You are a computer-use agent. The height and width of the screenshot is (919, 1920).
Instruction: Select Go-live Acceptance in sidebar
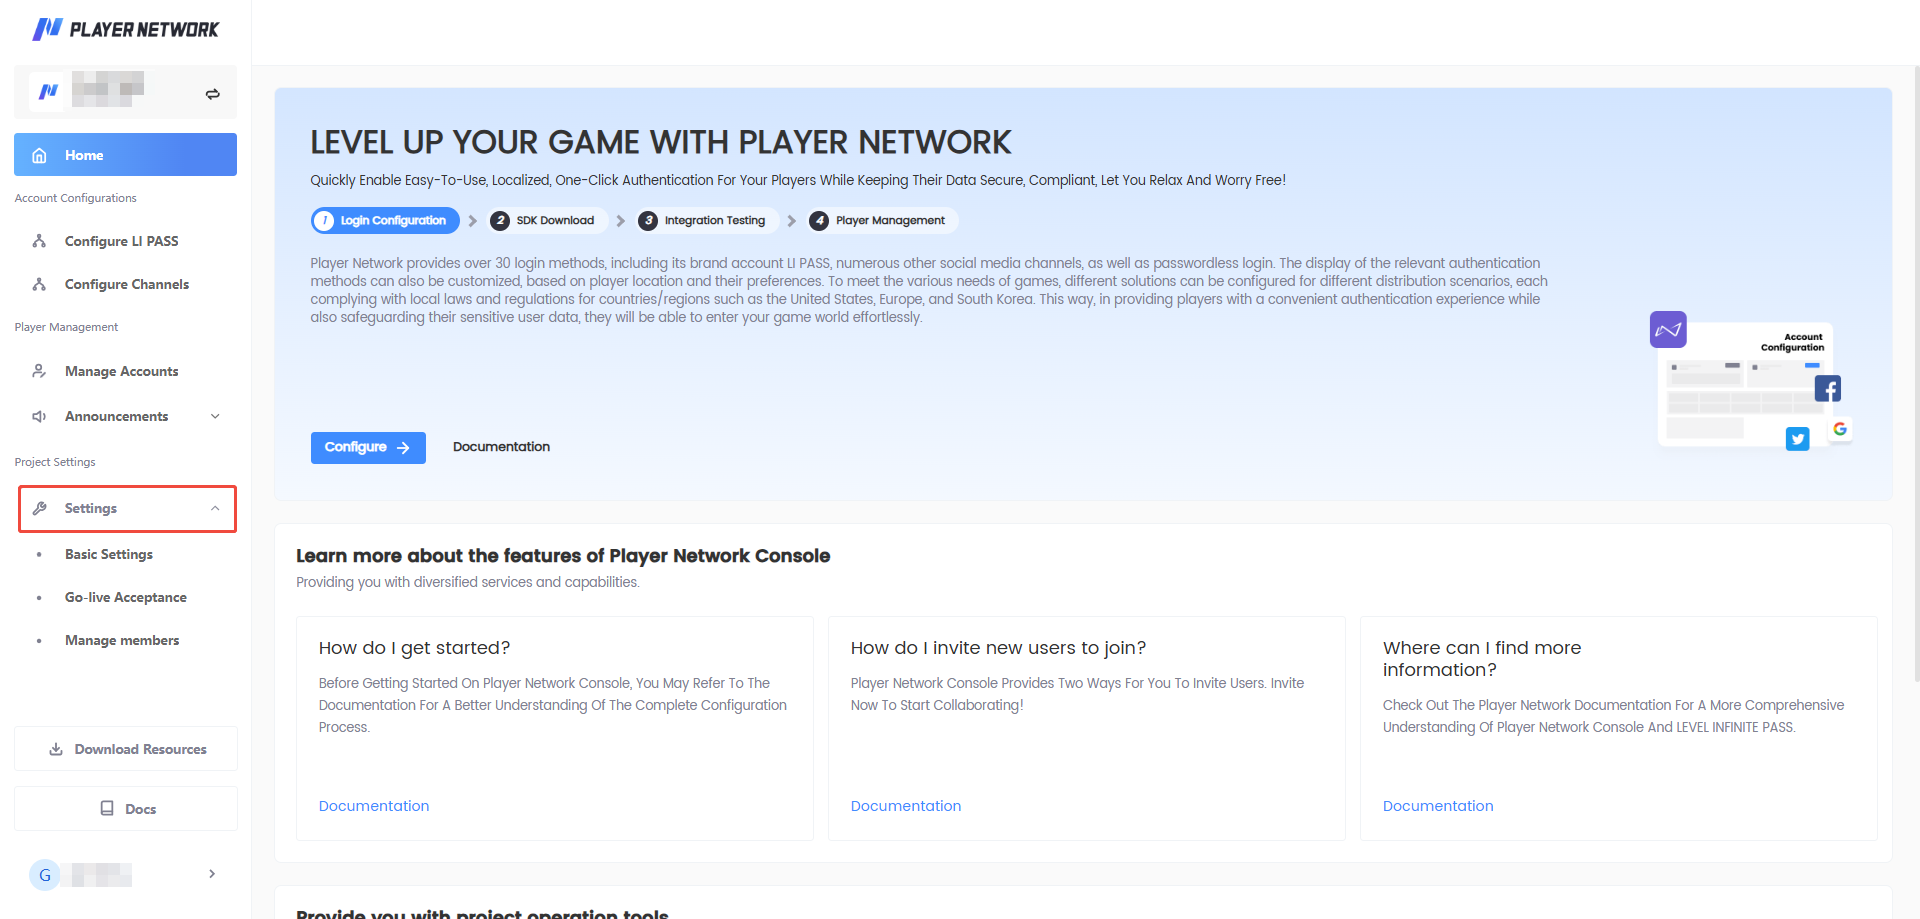[126, 597]
